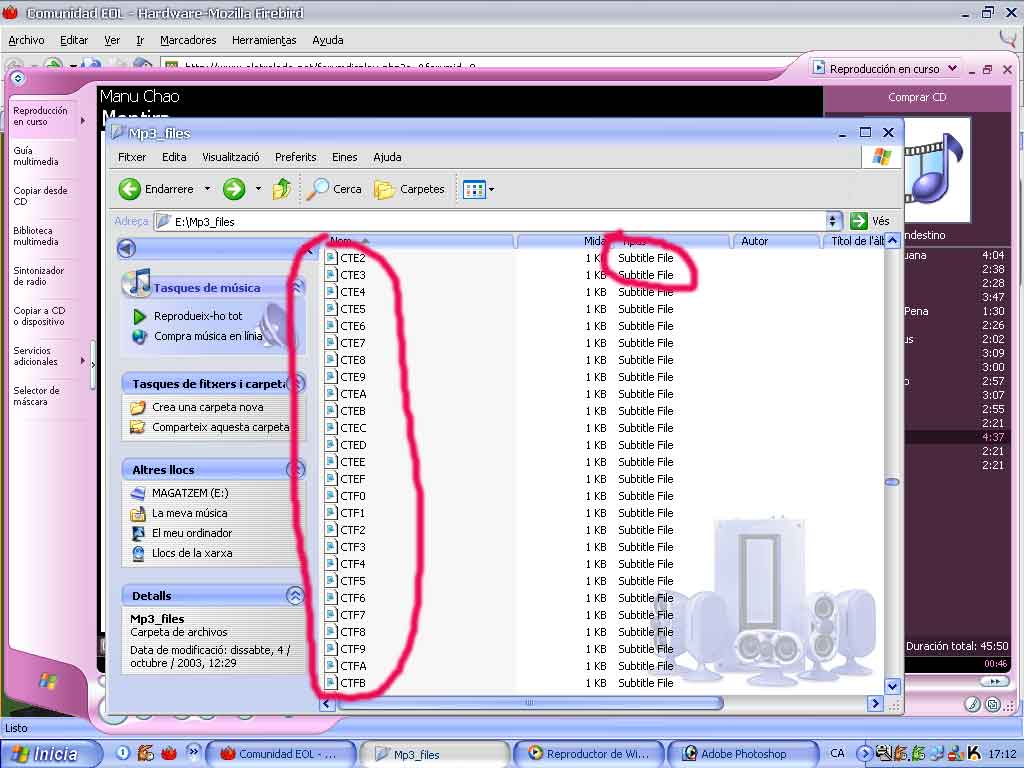Image resolution: width=1024 pixels, height=768 pixels.
Task: Open Reproducción en curso dropdown in Media Player
Action: pos(952,68)
